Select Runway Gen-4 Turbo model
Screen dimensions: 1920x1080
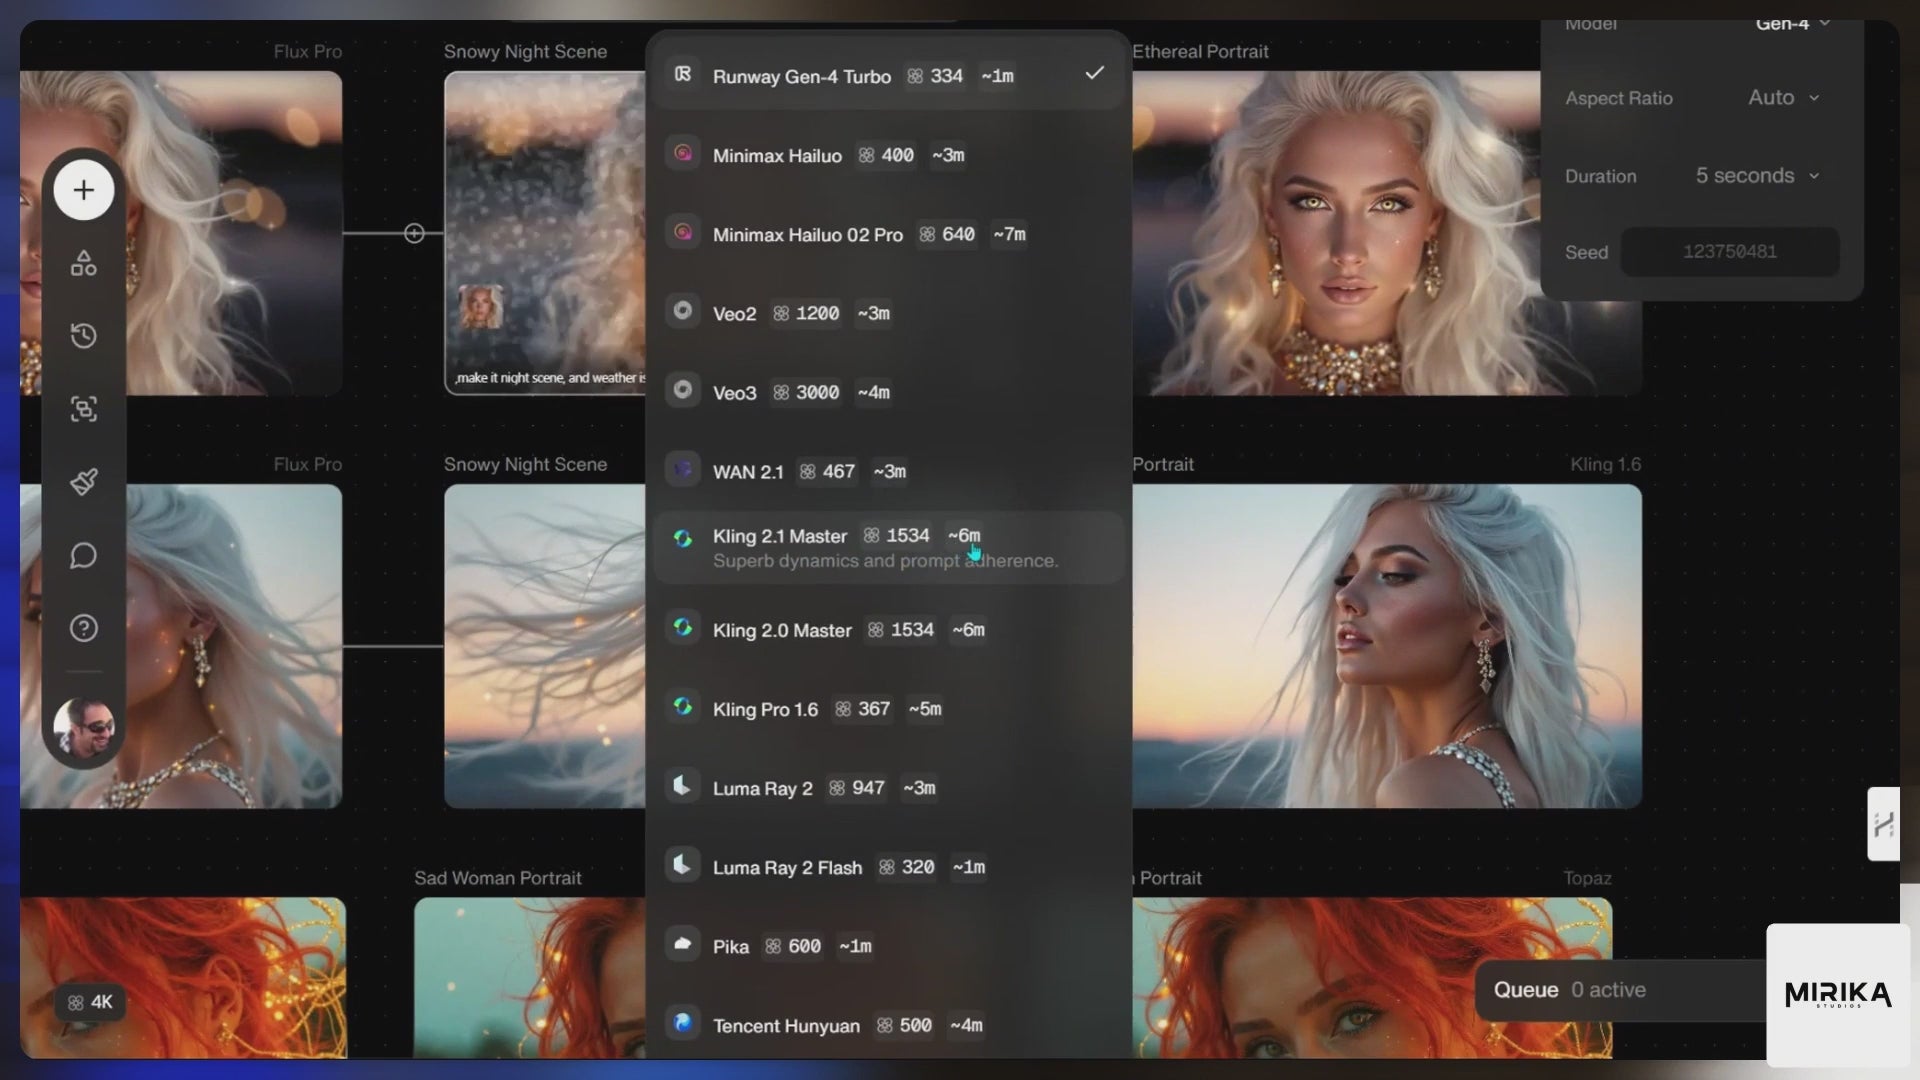[888, 76]
